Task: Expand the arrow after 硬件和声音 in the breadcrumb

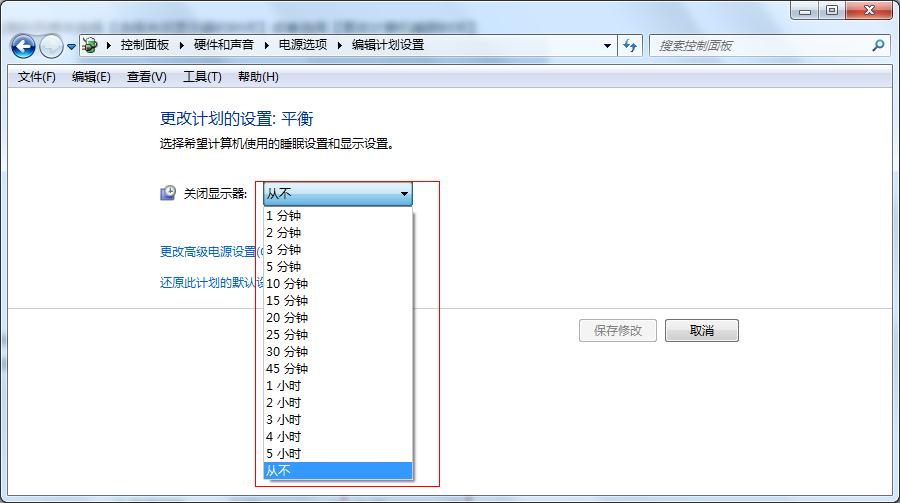Action: pos(266,45)
